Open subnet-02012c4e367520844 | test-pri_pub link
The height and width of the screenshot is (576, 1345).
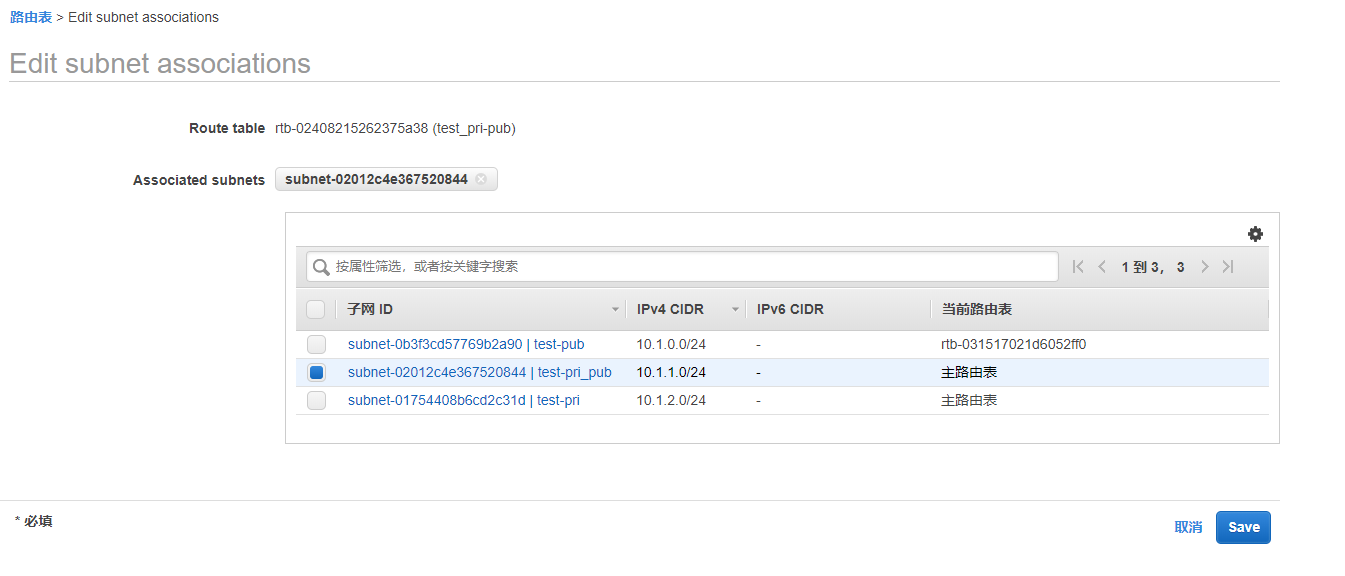click(480, 372)
